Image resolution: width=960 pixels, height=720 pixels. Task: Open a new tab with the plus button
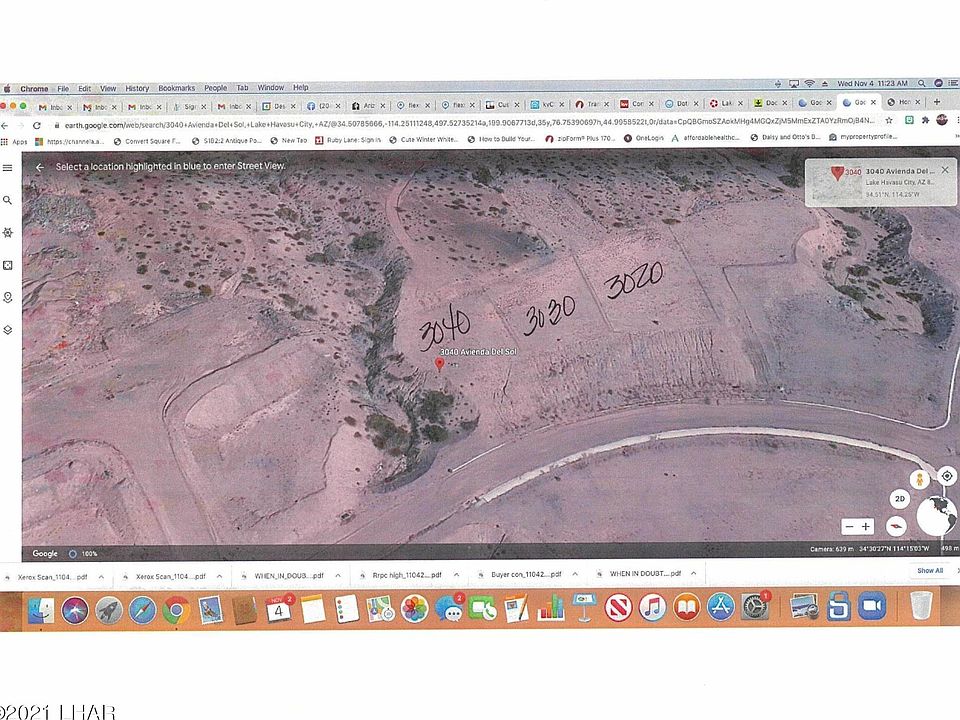tap(937, 102)
